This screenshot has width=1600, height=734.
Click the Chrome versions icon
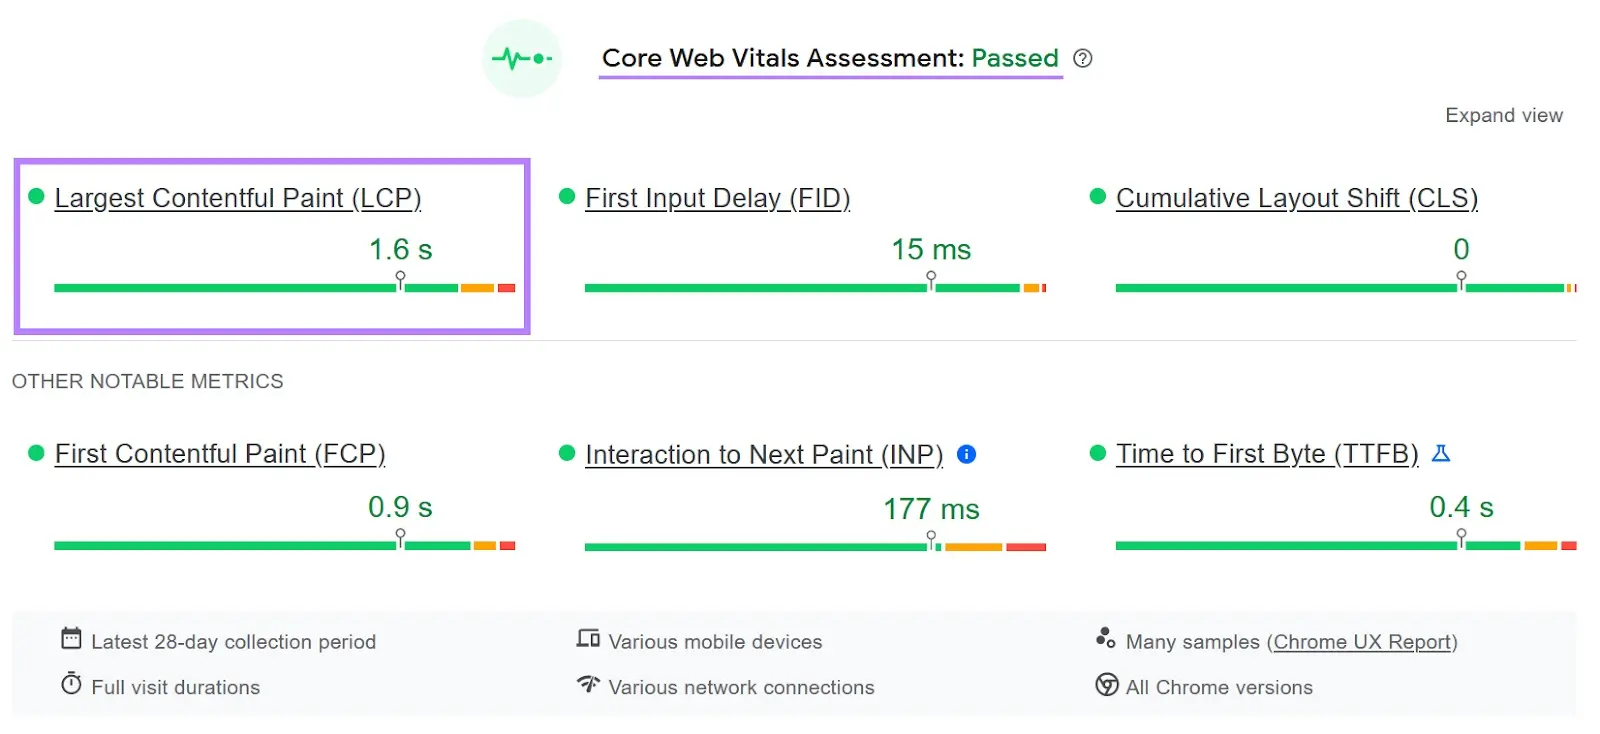[x=1106, y=686]
